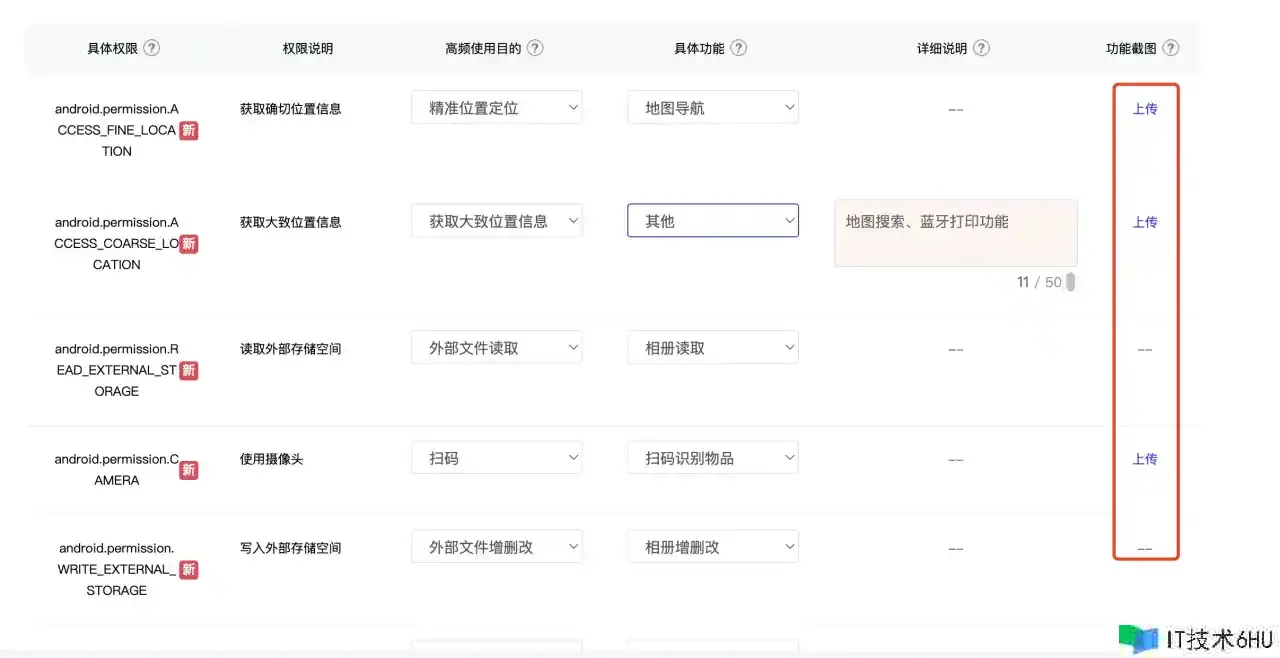
Task: Click 上传 link for ACCESS_COARSE_LOCATION row
Action: [1145, 222]
